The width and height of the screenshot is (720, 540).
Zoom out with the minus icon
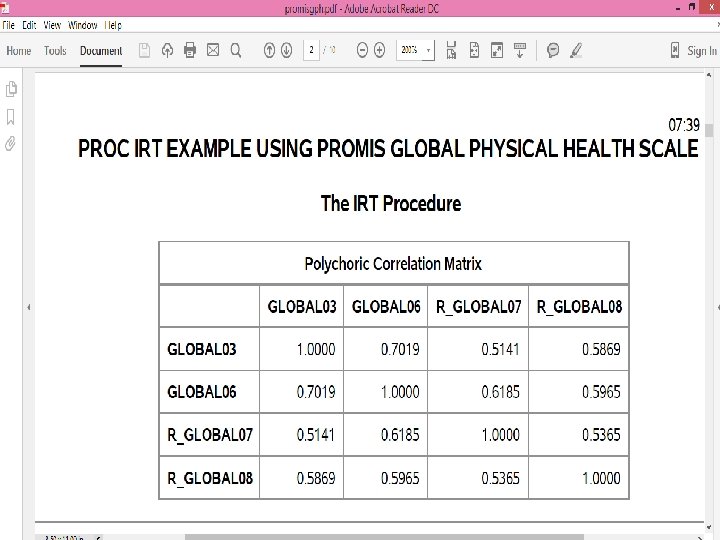click(362, 50)
